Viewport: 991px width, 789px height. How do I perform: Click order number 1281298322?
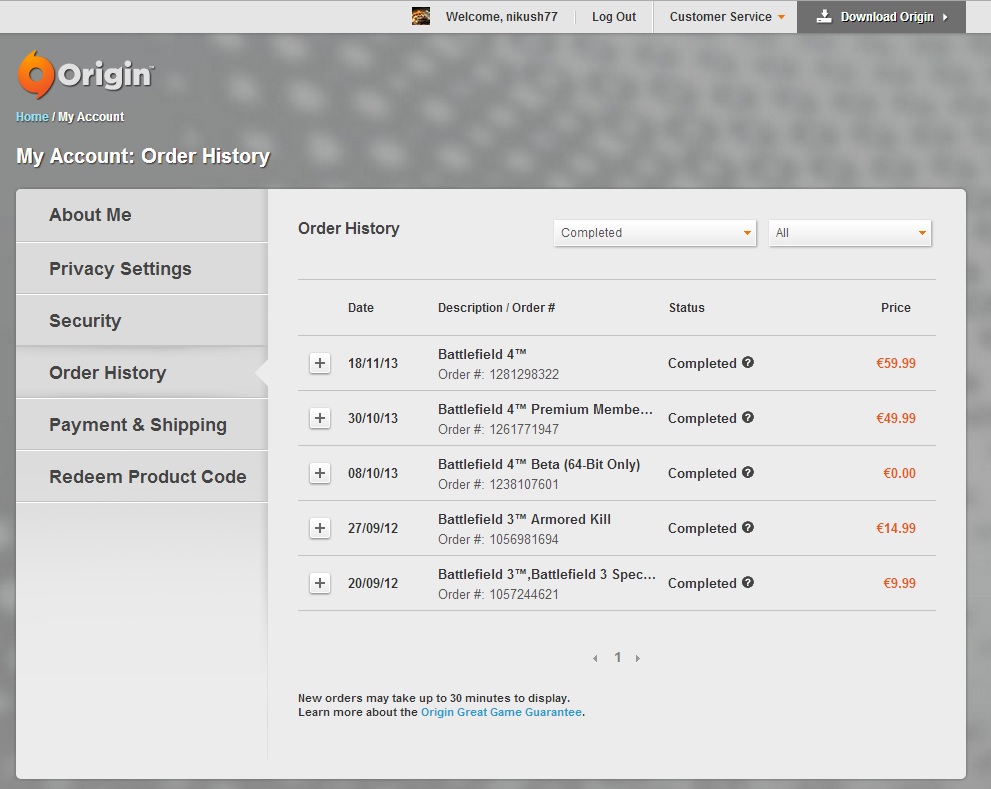[524, 374]
